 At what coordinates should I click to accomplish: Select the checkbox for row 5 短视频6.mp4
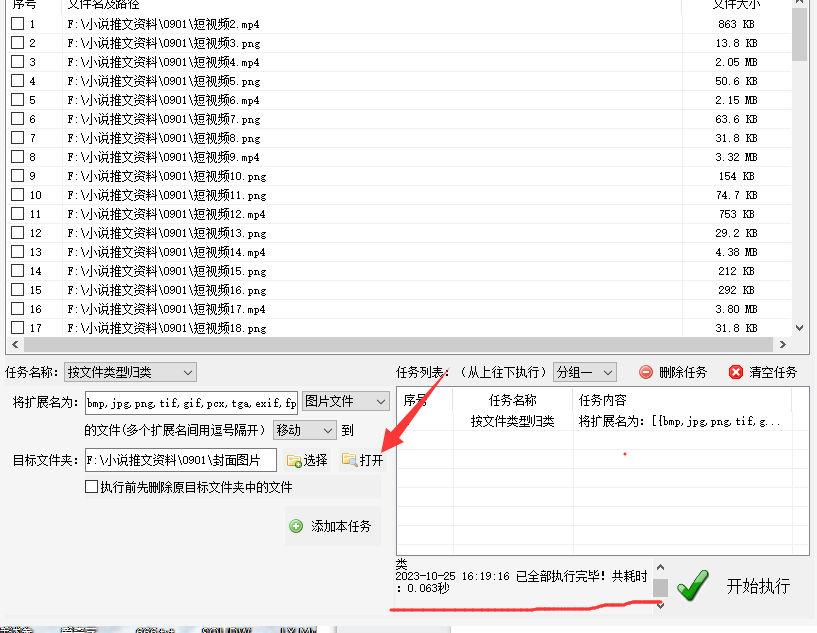[18, 100]
